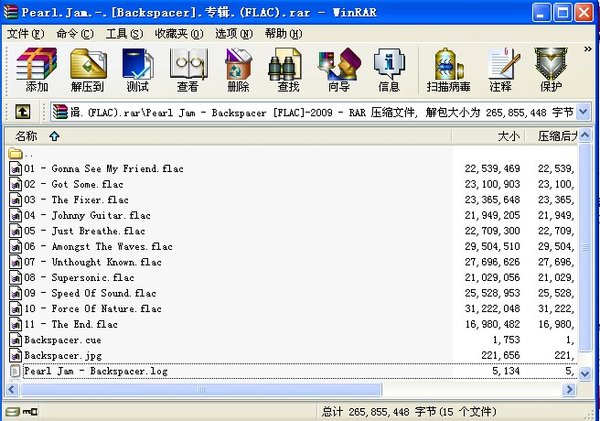600x421 pixels.
Task: Run the 测试 (Test) archive tool
Action: 137,70
